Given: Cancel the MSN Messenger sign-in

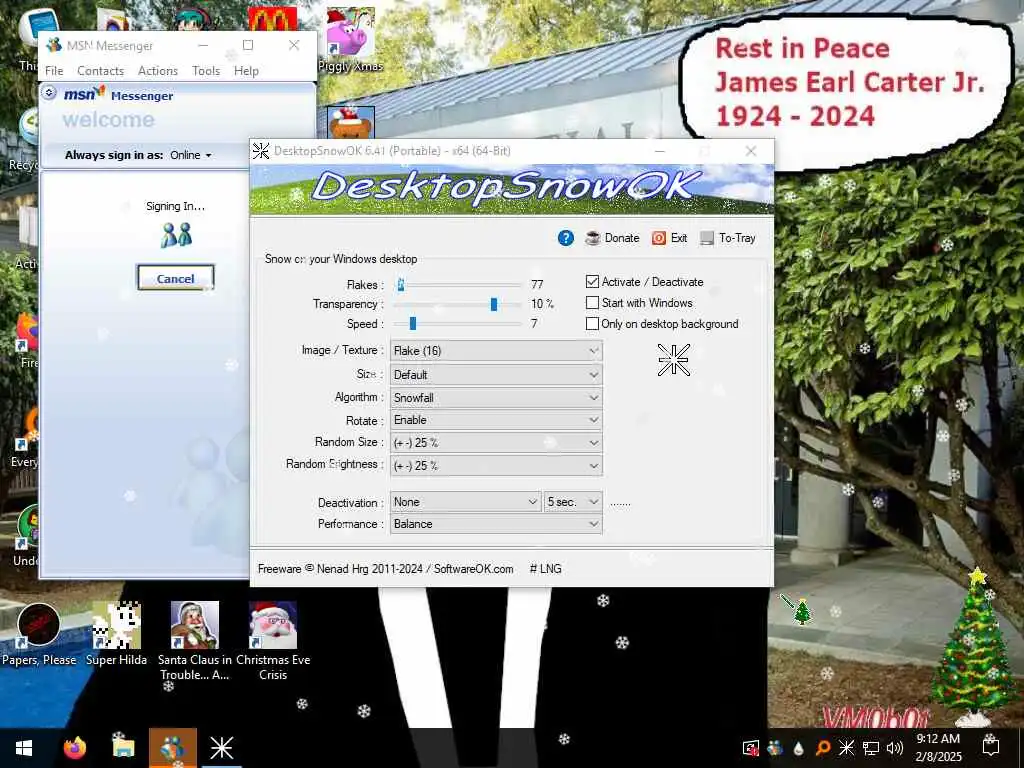Looking at the screenshot, I should point(176,278).
